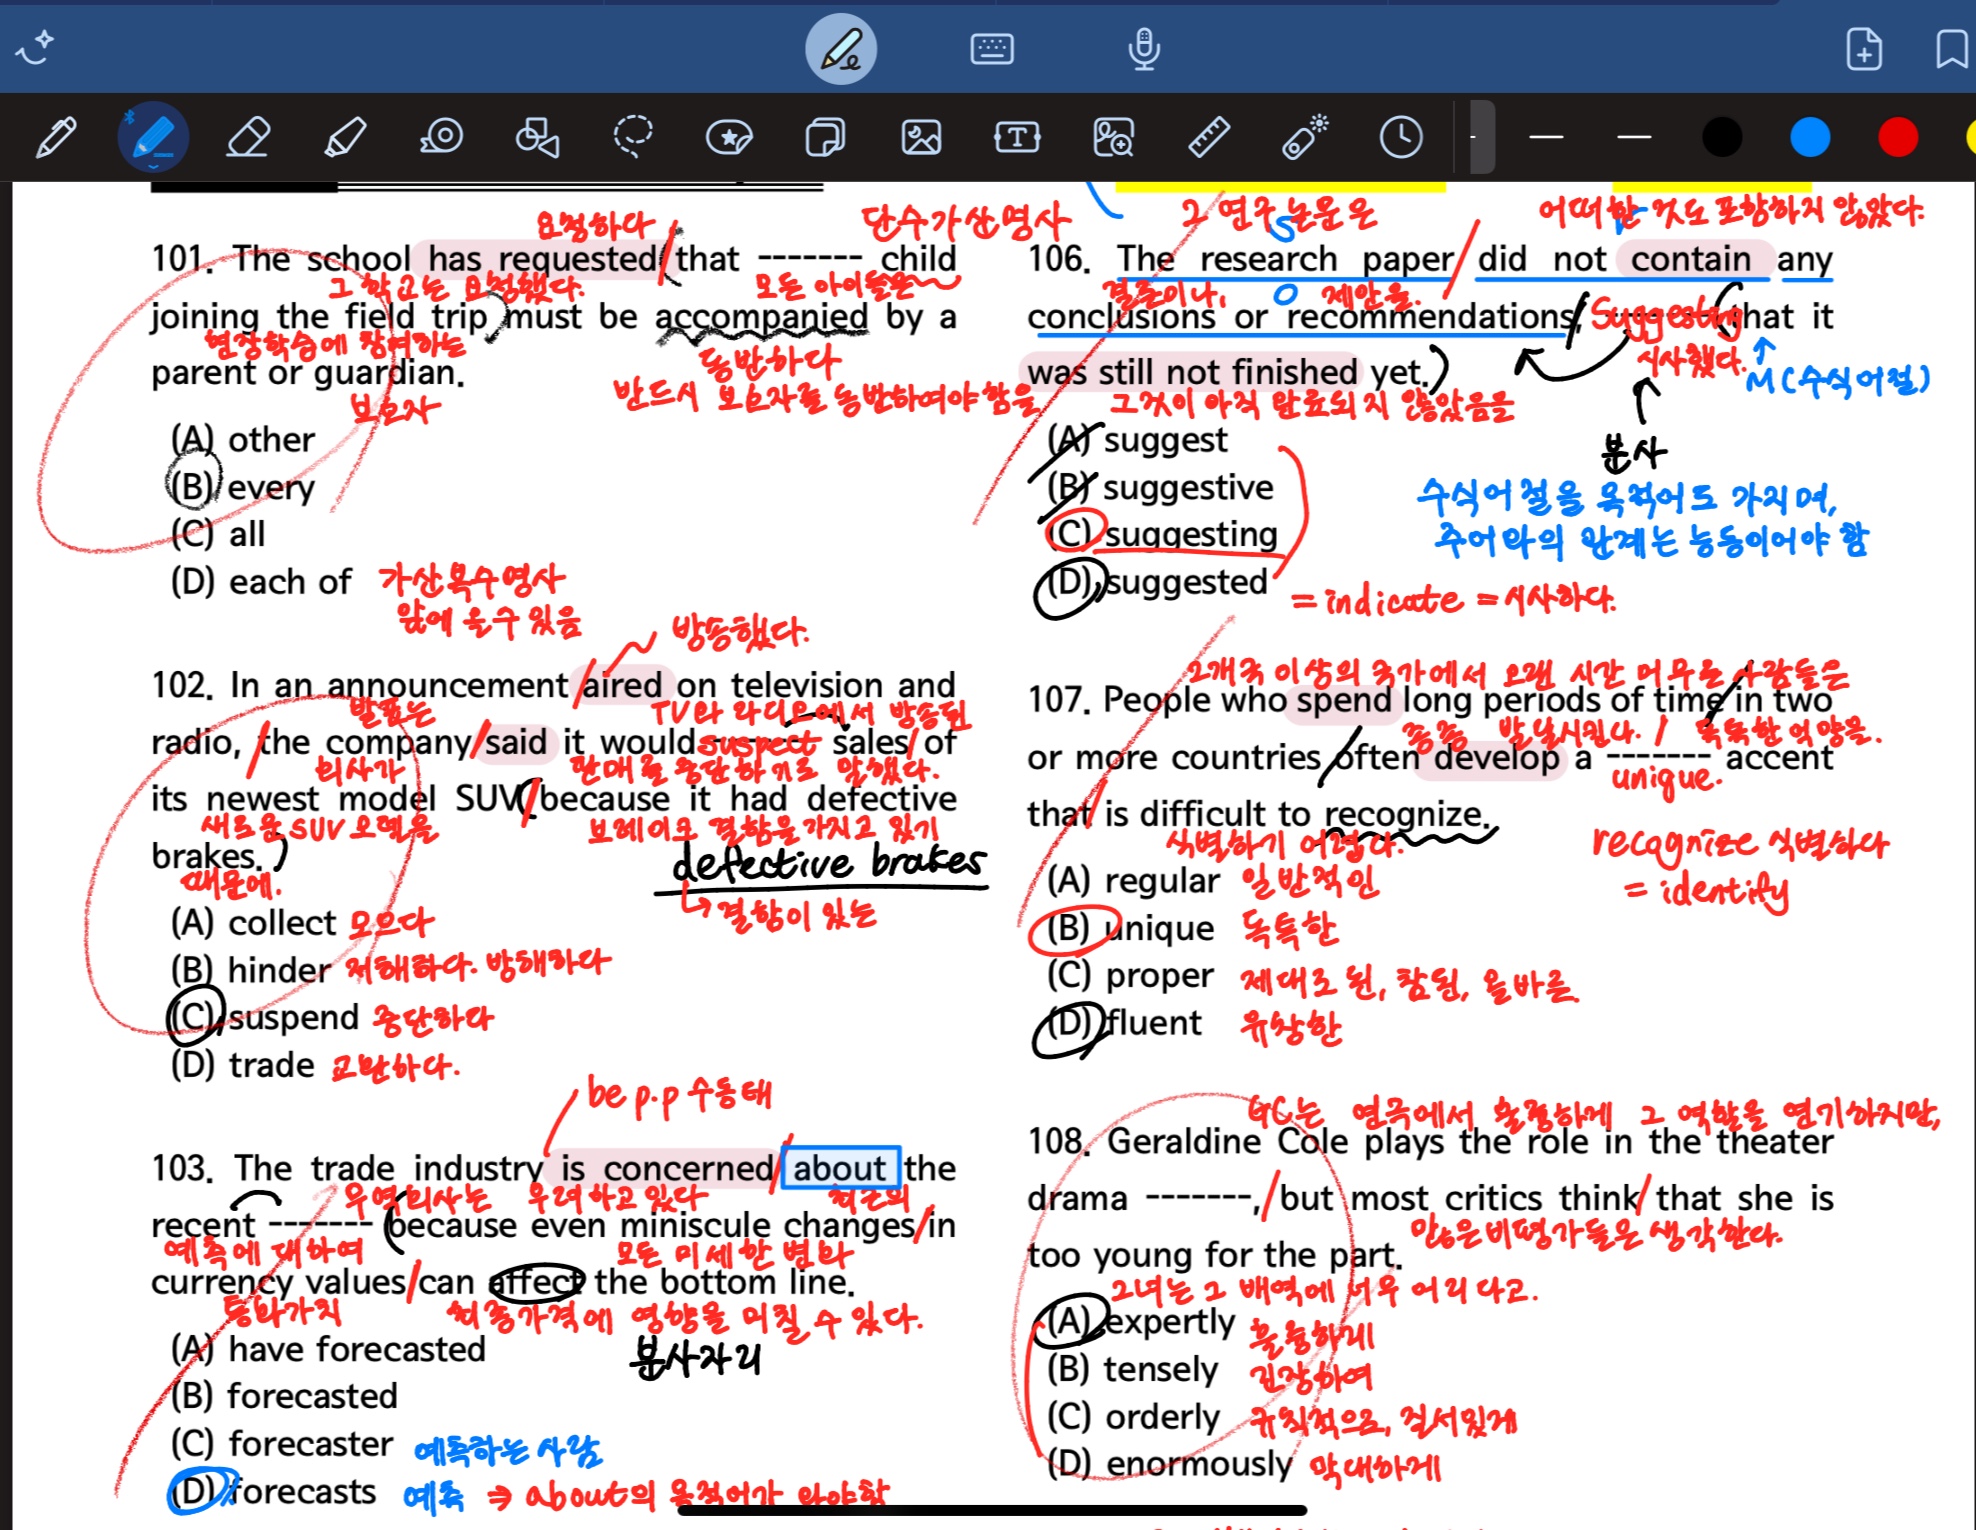This screenshot has height=1530, width=1976.
Task: Select the highlighter tool
Action: (x=345, y=137)
